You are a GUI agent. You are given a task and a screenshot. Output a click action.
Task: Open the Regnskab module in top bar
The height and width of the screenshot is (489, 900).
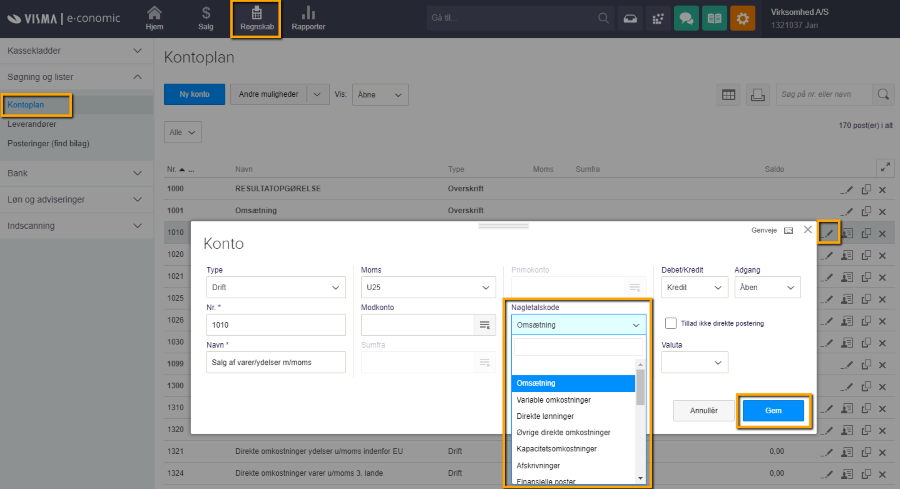257,18
